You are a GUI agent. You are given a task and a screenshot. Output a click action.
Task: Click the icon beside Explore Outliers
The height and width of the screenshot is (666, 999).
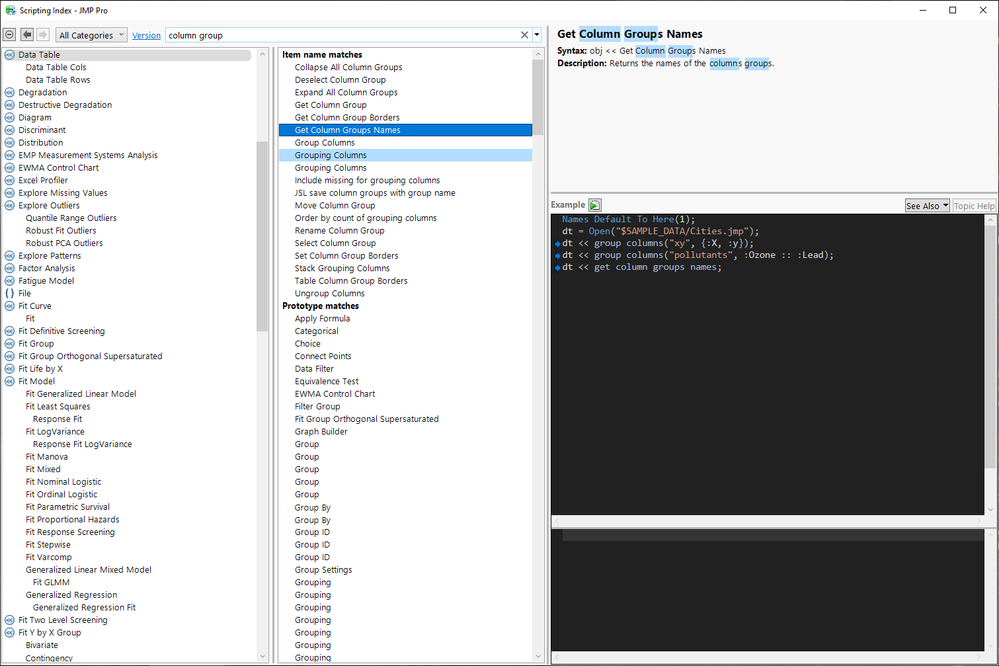click(x=10, y=205)
